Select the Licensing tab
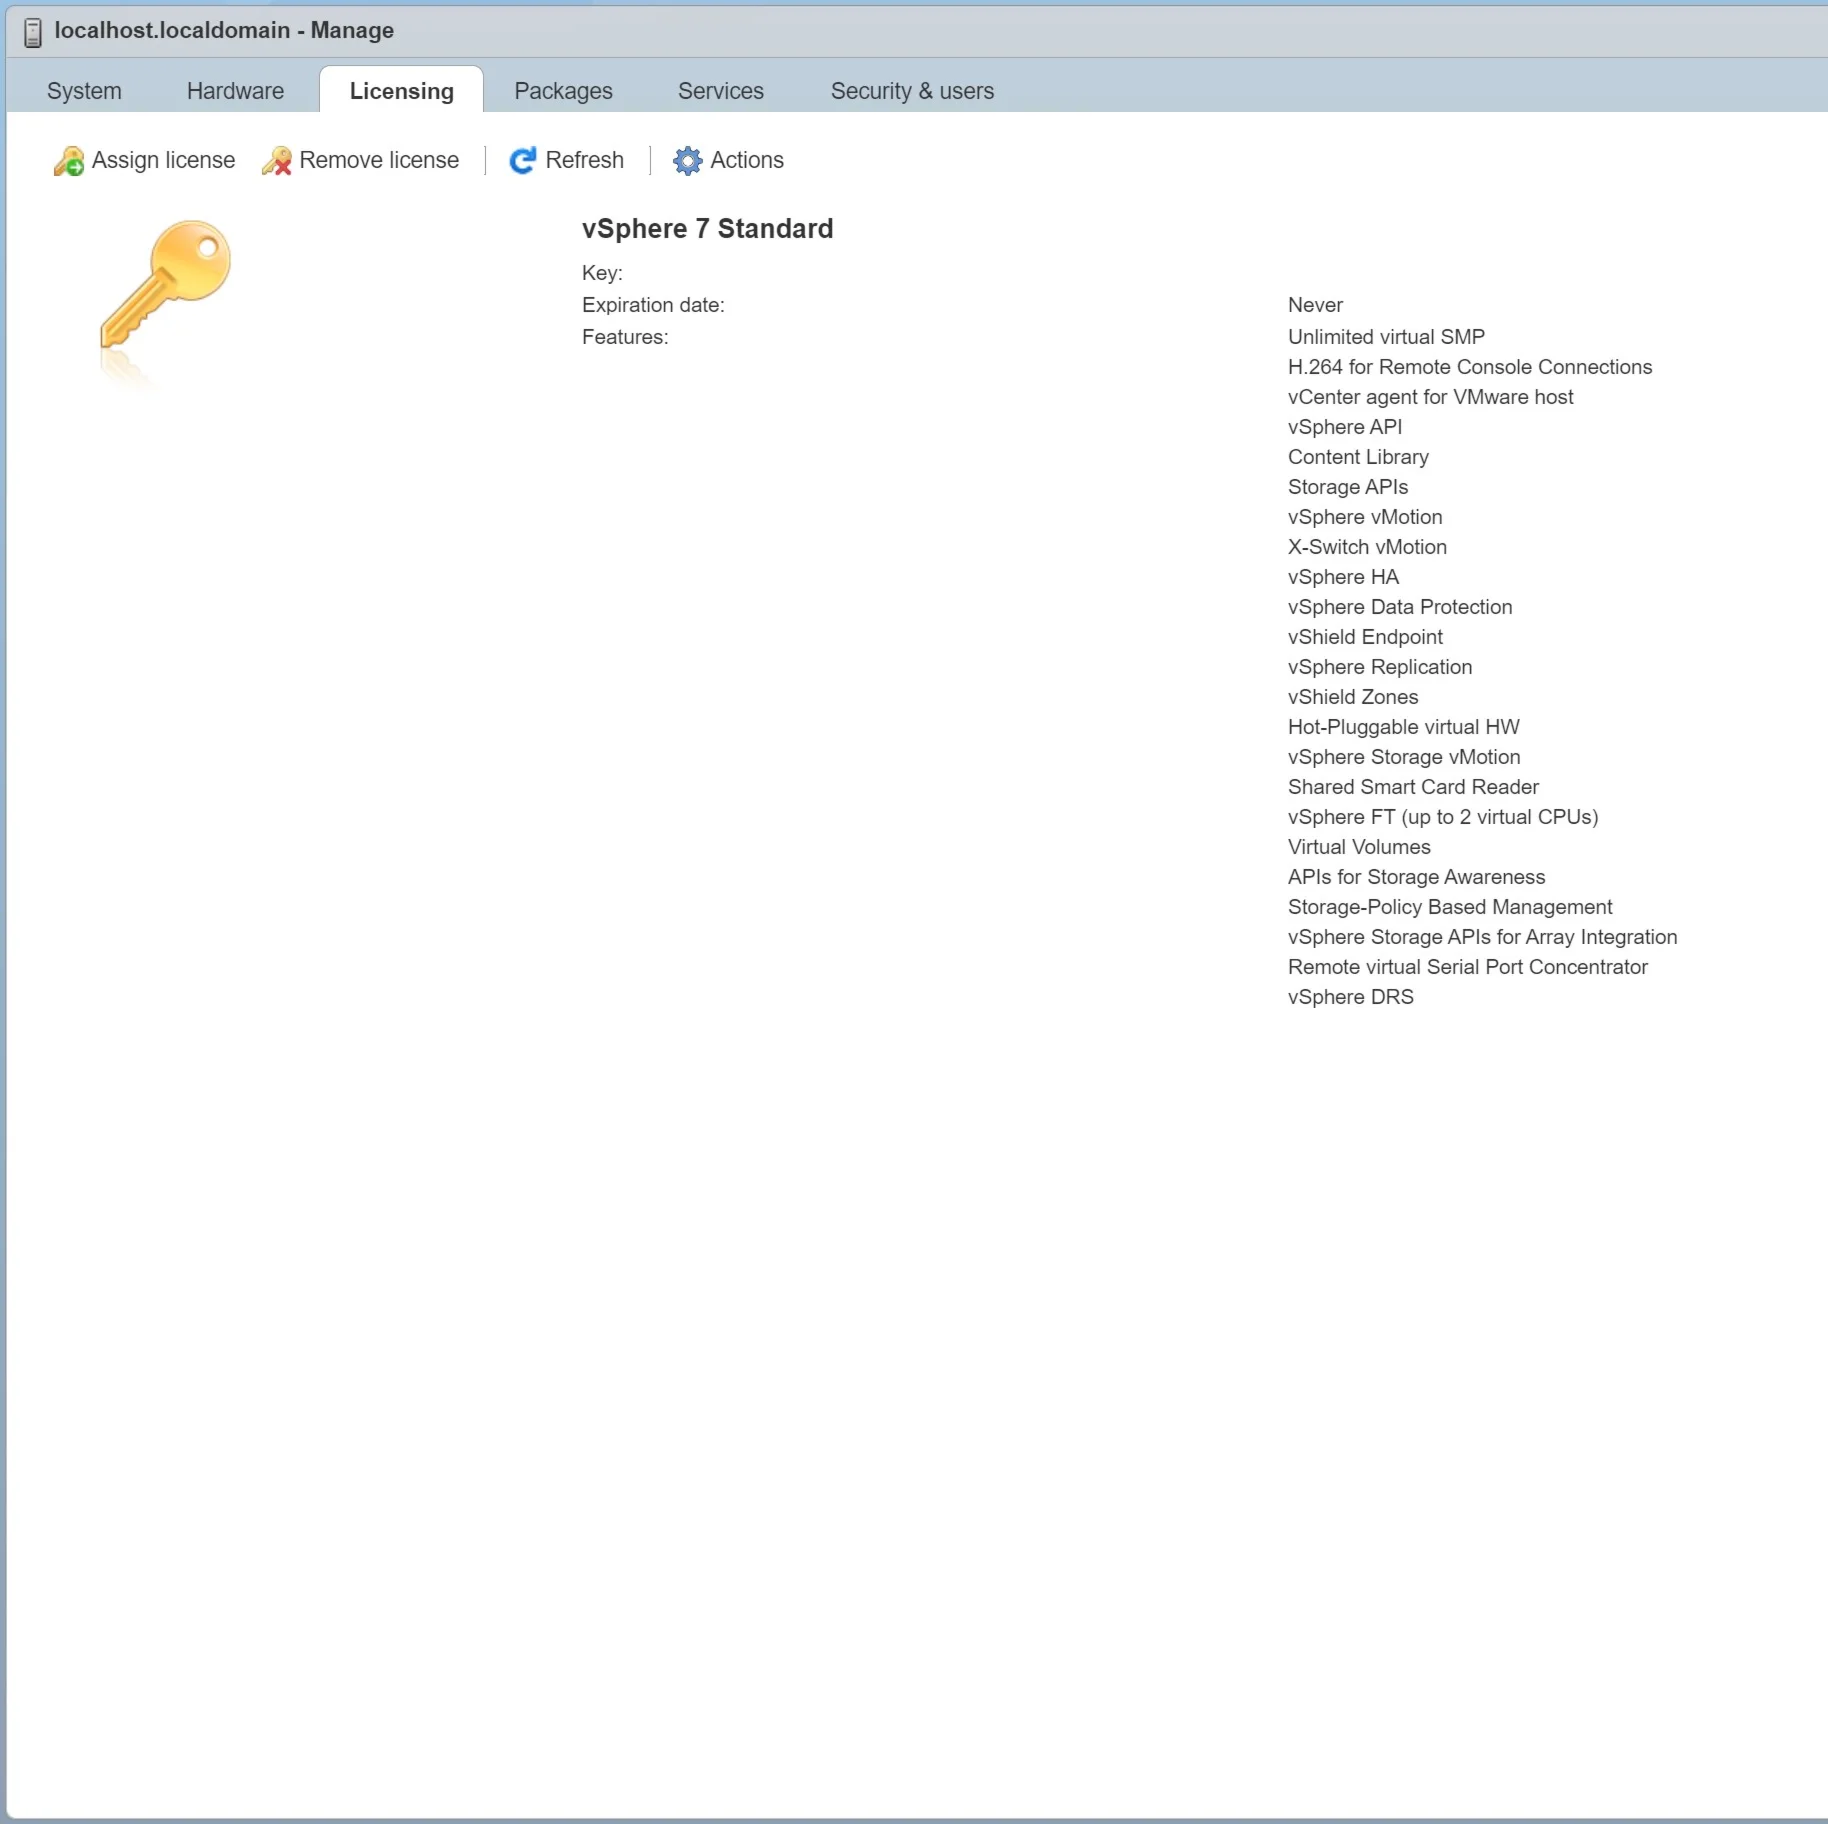The height and width of the screenshot is (1824, 1828). coord(401,91)
